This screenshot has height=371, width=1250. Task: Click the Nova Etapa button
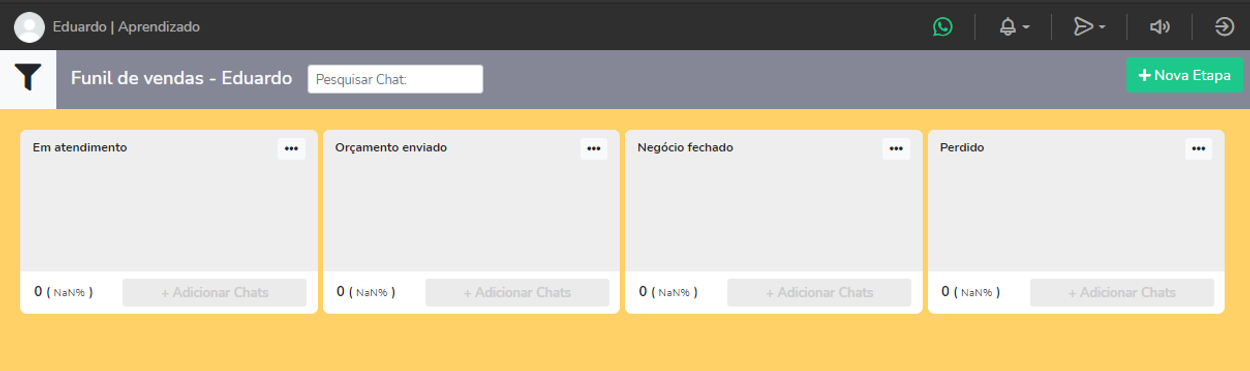click(1184, 75)
